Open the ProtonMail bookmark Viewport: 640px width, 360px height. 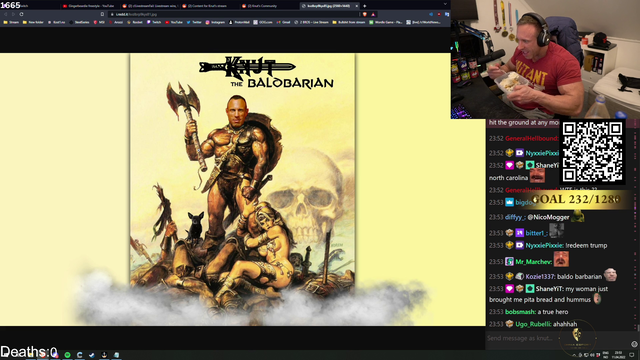[x=239, y=22]
